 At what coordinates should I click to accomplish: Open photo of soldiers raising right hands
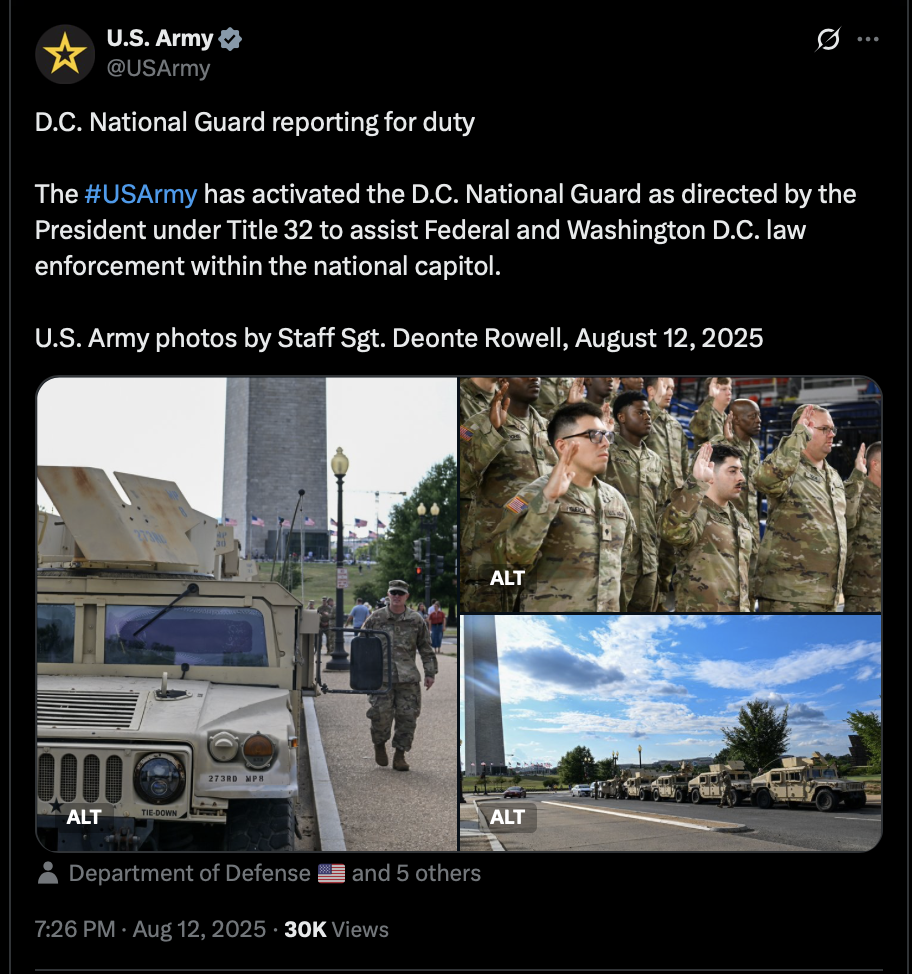(x=670, y=494)
